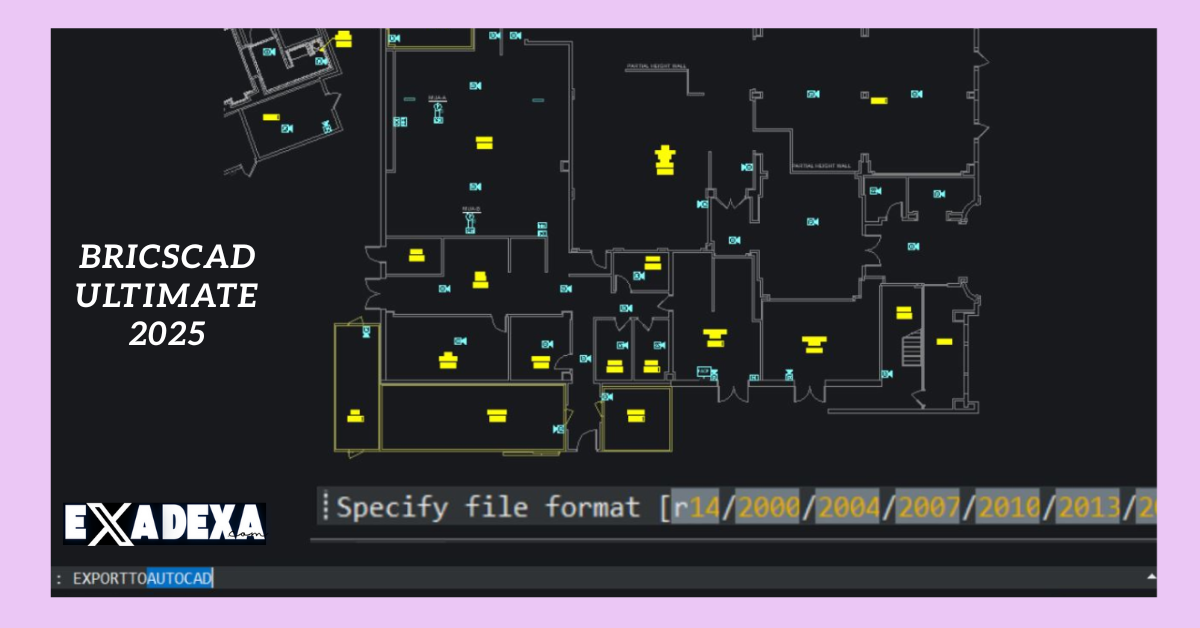The width and height of the screenshot is (1200, 628).
Task: Choose the 2000 file format option
Action: [768, 508]
